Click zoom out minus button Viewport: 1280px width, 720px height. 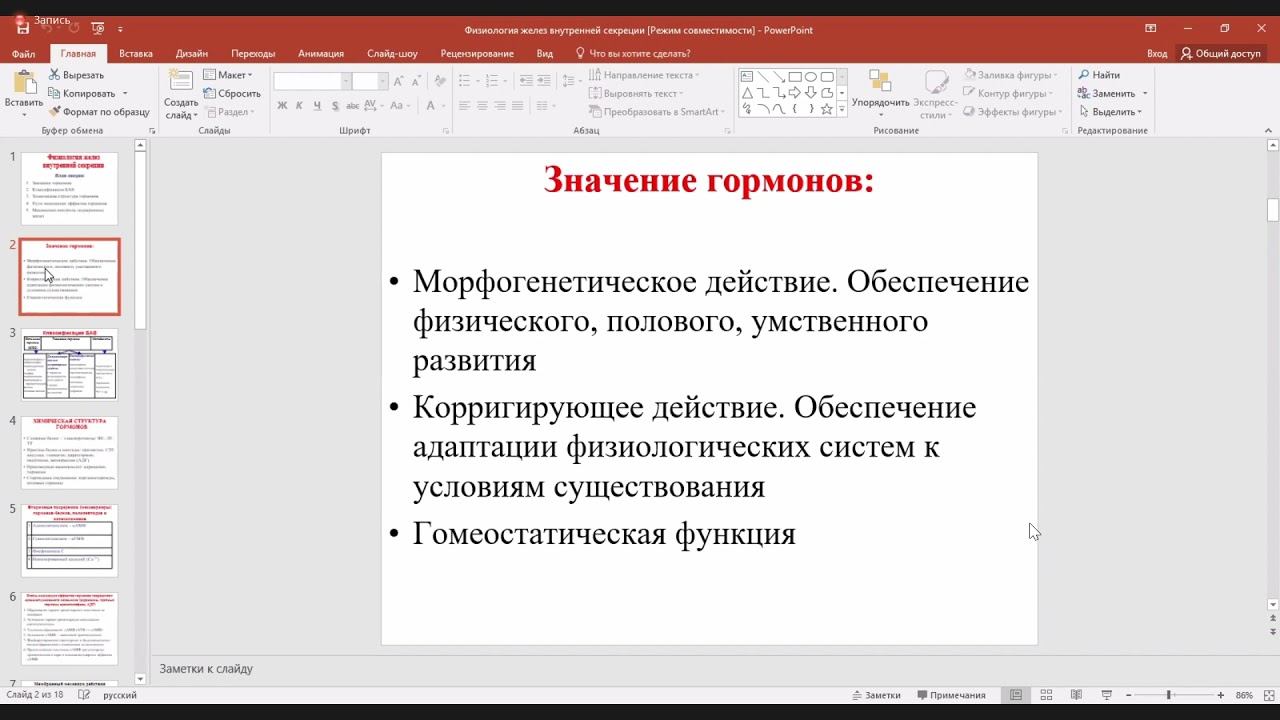pos(1129,695)
